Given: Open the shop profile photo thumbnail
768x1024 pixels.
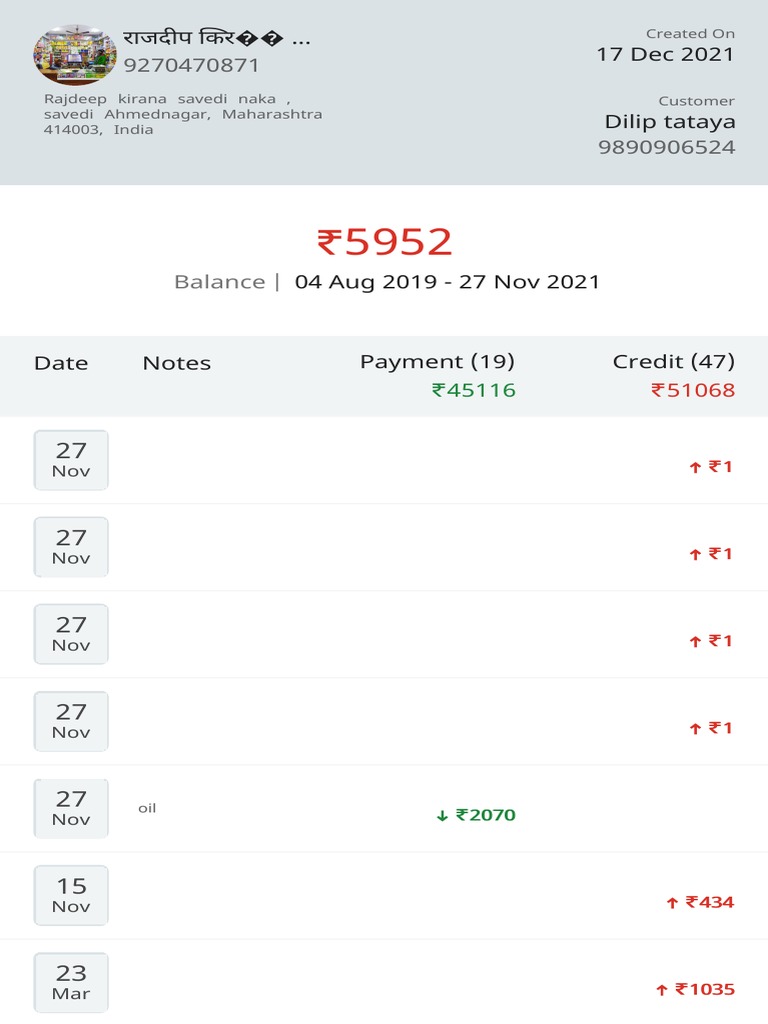Looking at the screenshot, I should tap(75, 54).
